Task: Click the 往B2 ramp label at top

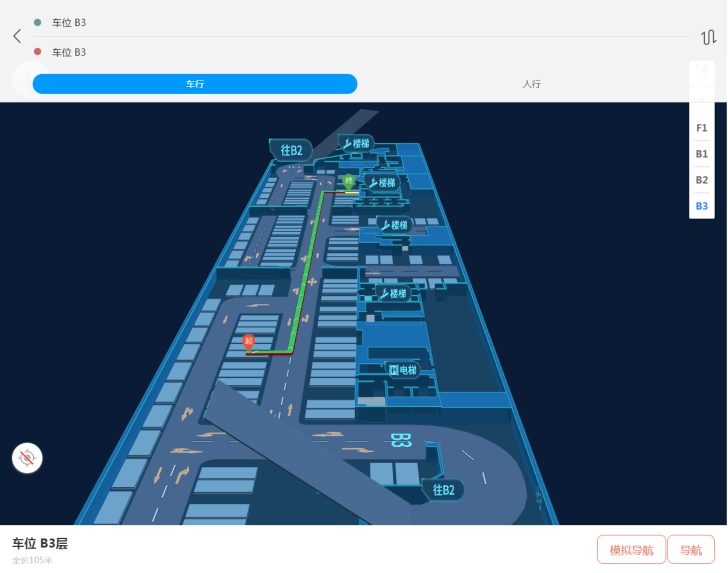Action: [x=291, y=150]
